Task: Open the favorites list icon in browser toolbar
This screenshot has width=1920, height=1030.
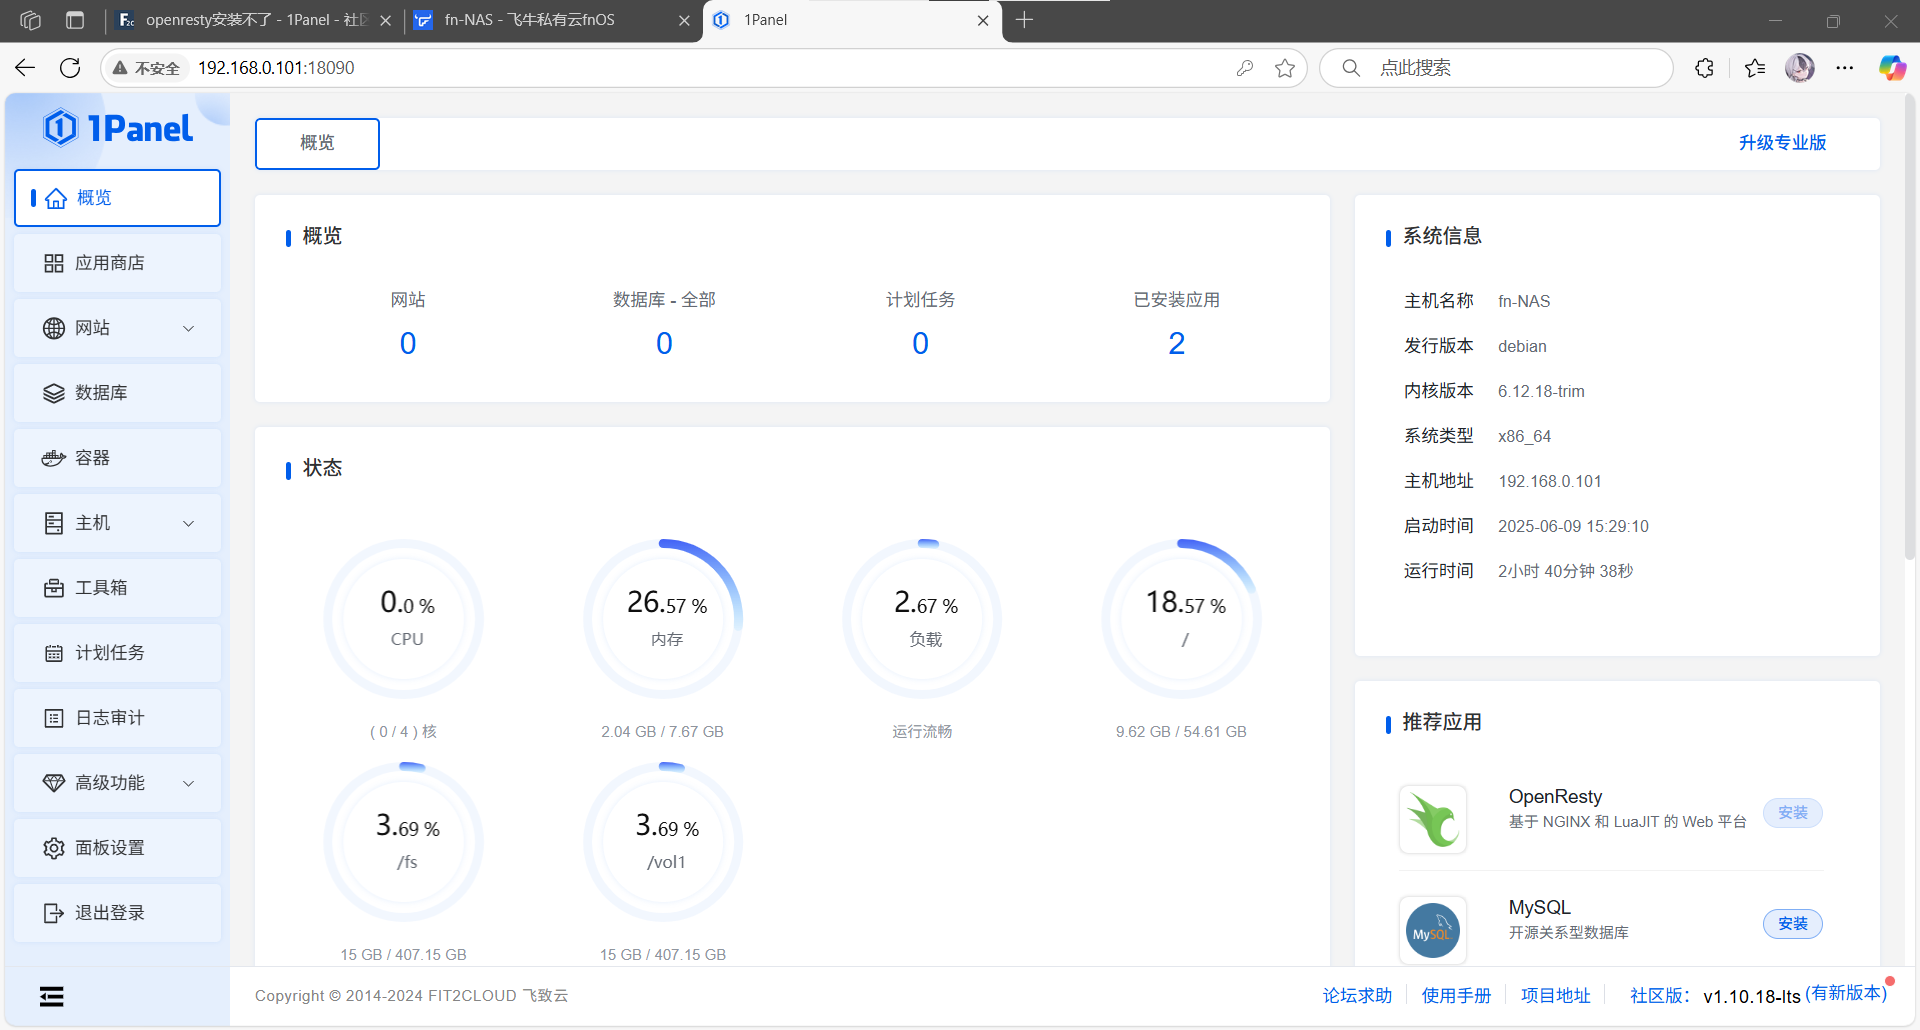Action: click(1755, 68)
